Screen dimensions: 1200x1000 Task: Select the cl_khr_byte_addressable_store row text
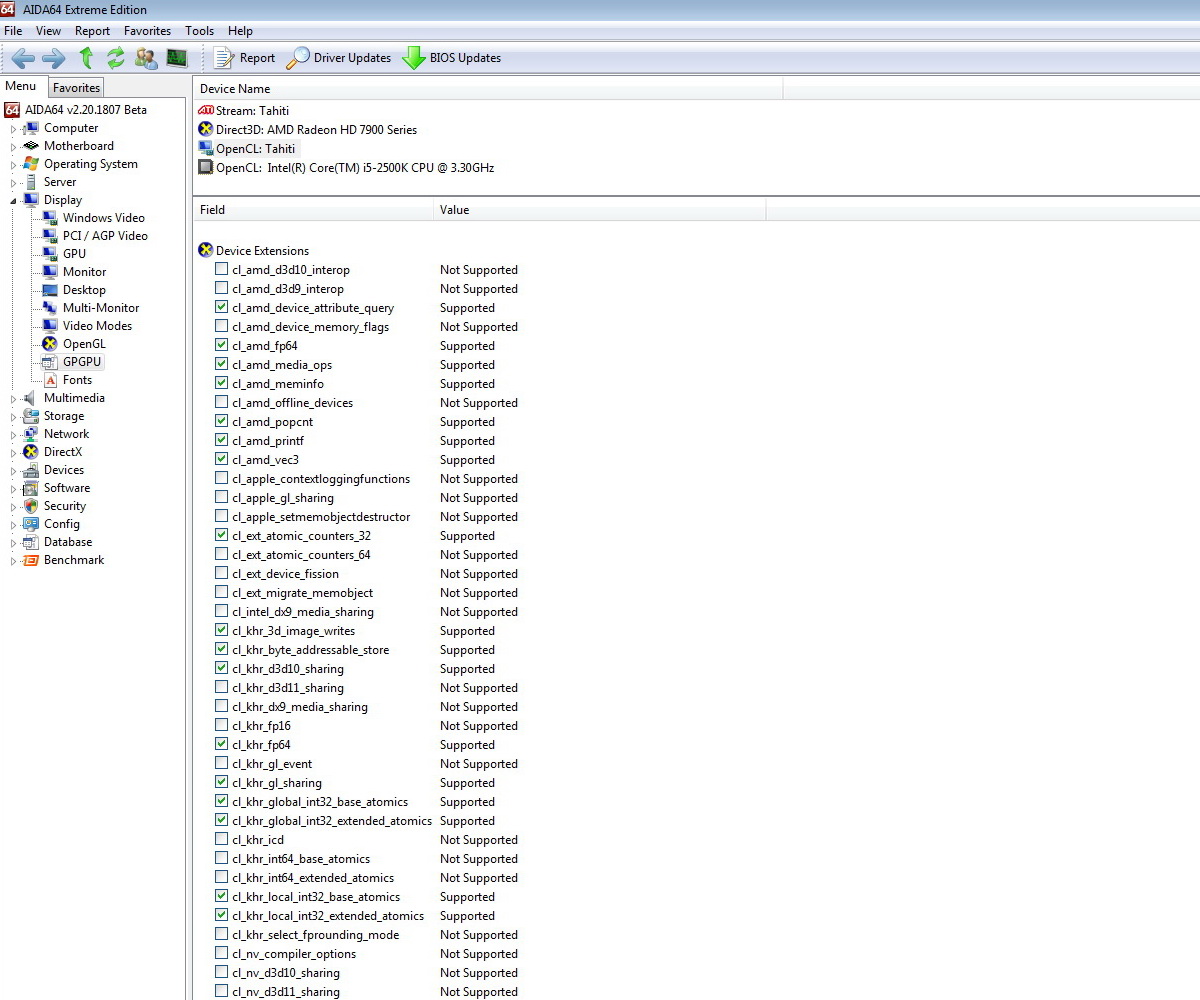click(x=311, y=650)
